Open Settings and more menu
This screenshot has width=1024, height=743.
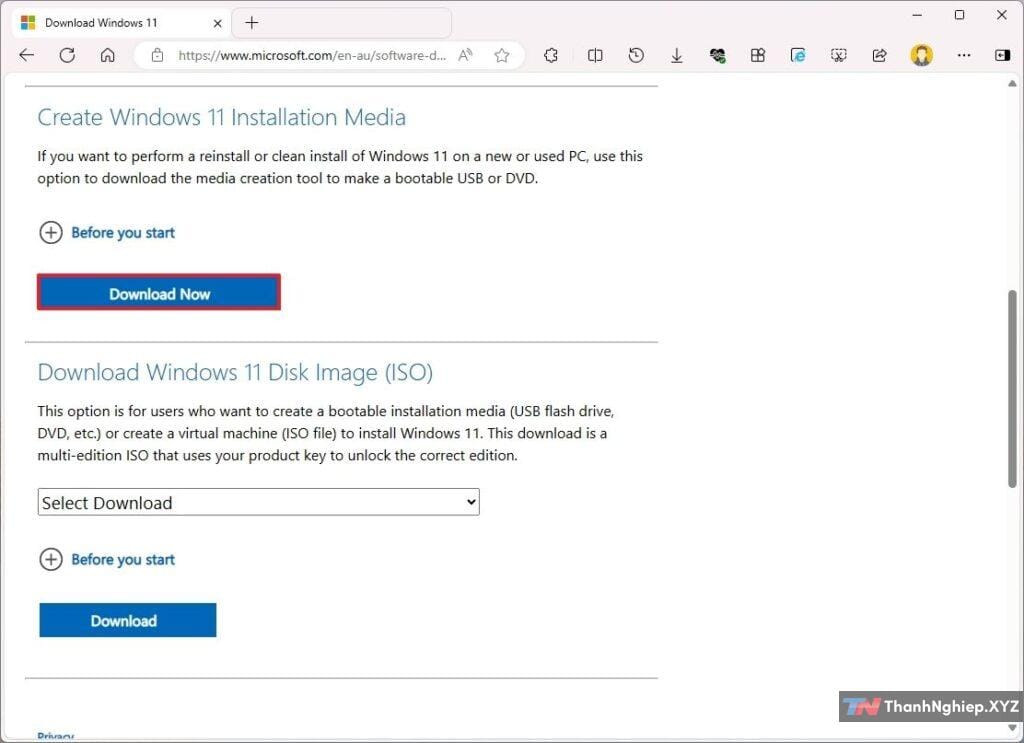(963, 55)
